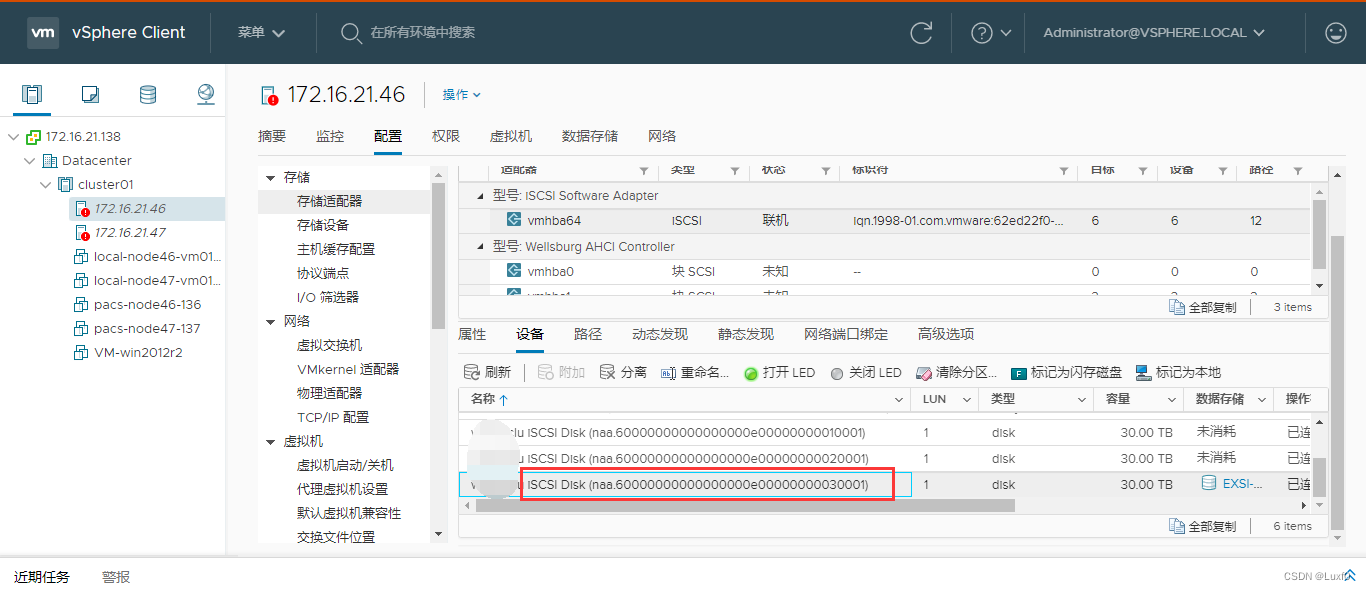Open the 高级选项 tab
This screenshot has height=590, width=1366.
coord(946,334)
